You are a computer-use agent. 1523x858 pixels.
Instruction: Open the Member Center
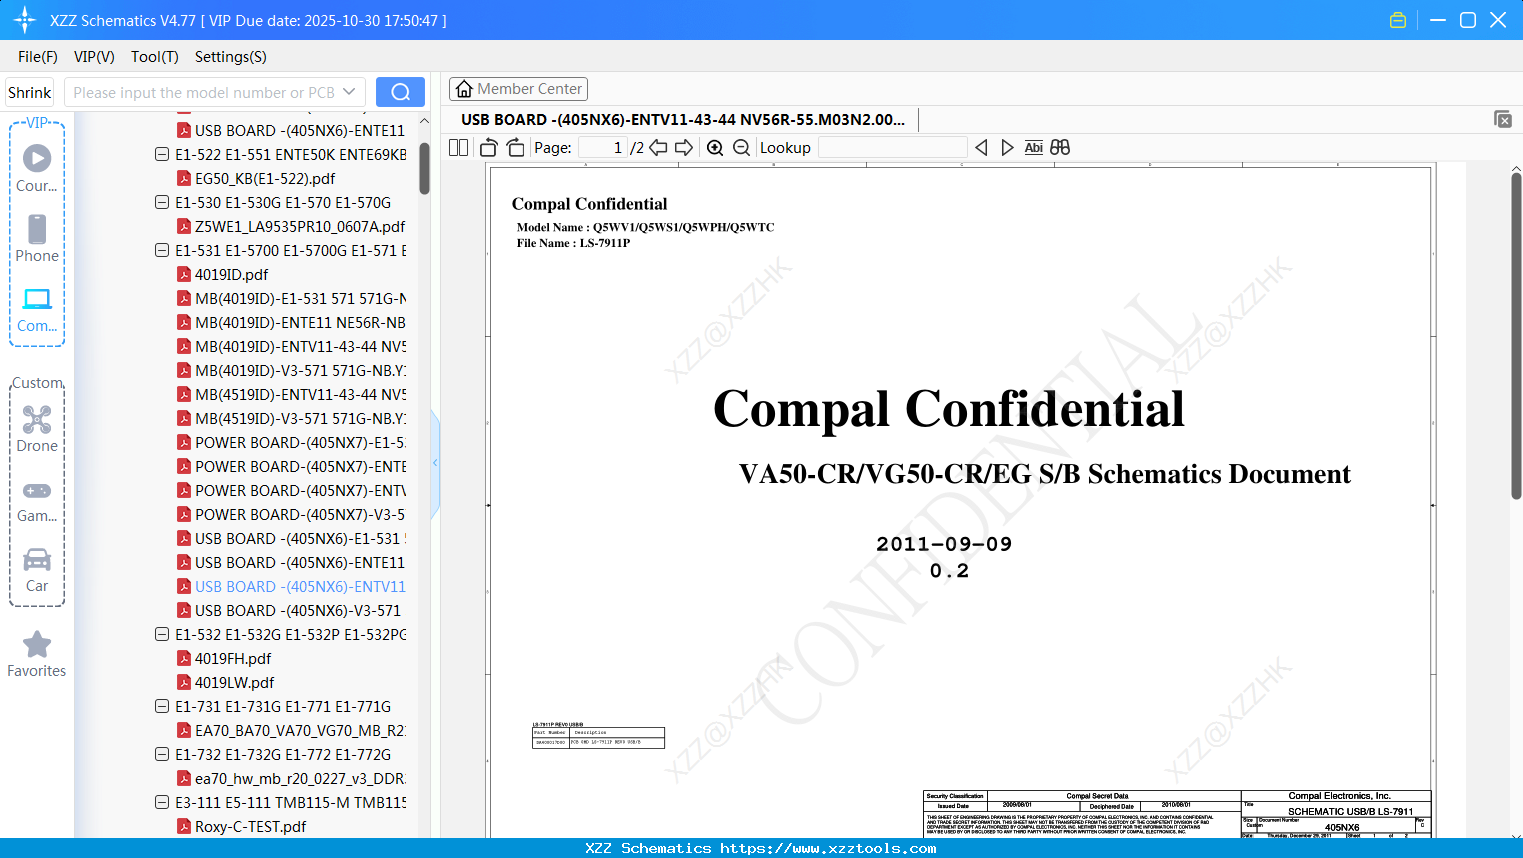click(518, 89)
